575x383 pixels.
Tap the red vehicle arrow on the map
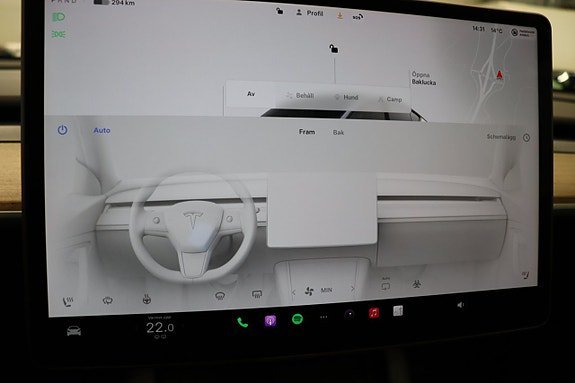click(x=499, y=75)
